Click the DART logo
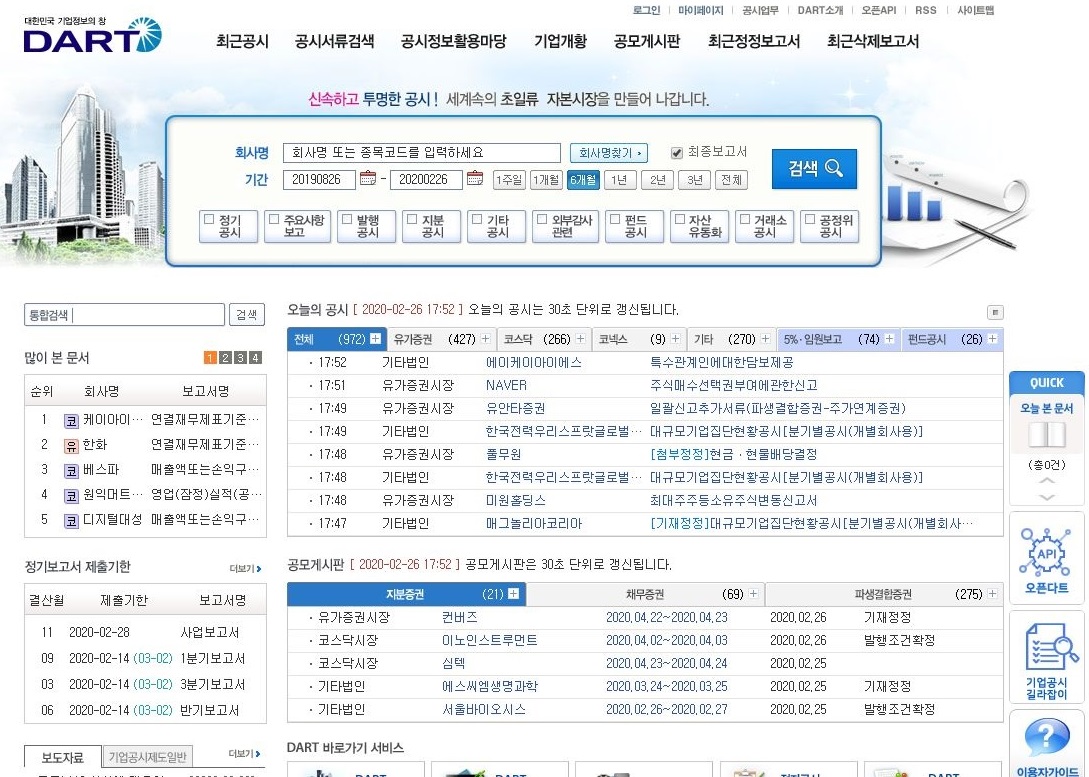 [x=92, y=36]
